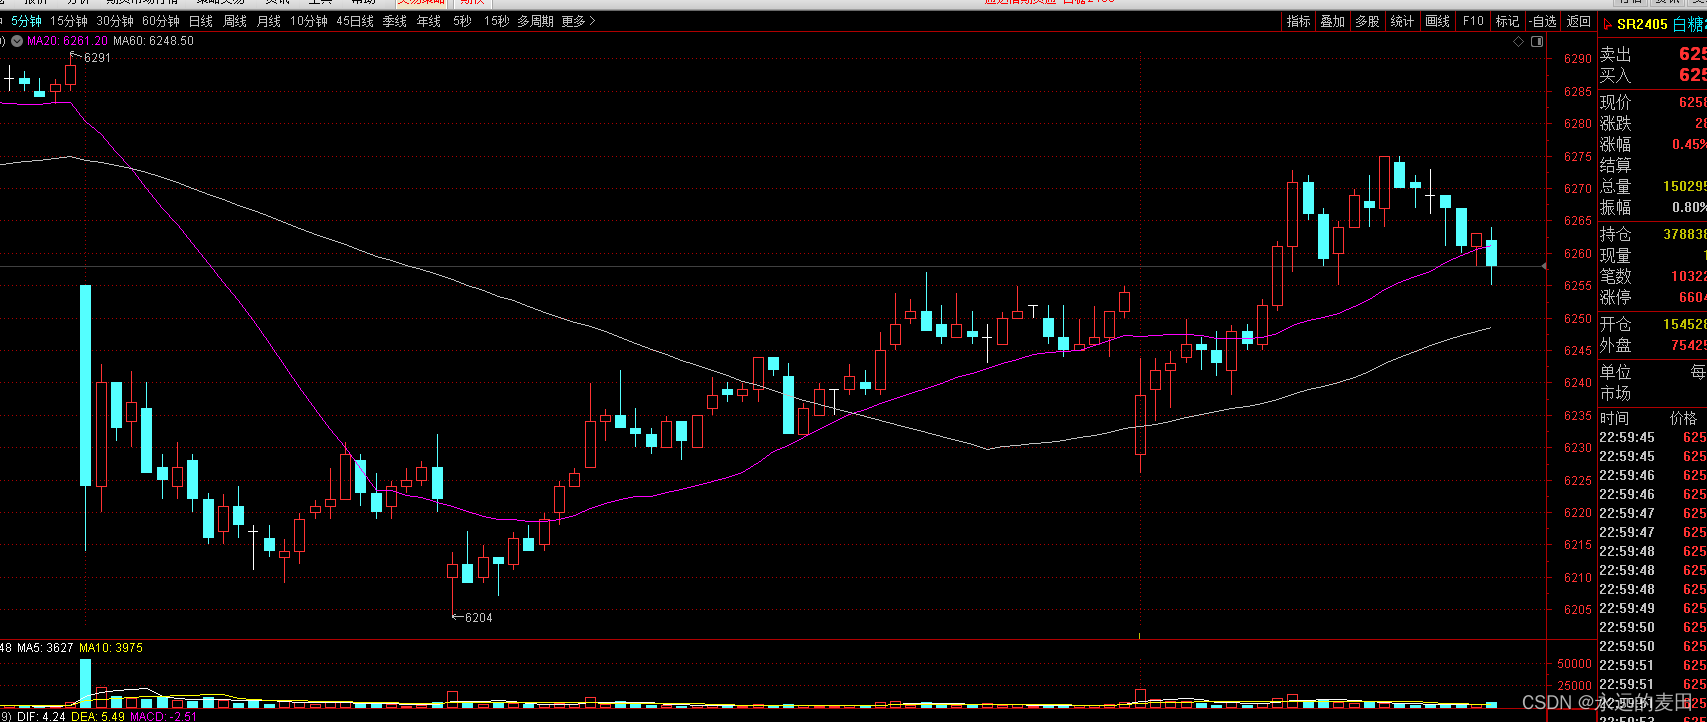Switch to the 10分钟 period
1707x722 pixels.
[x=309, y=21]
